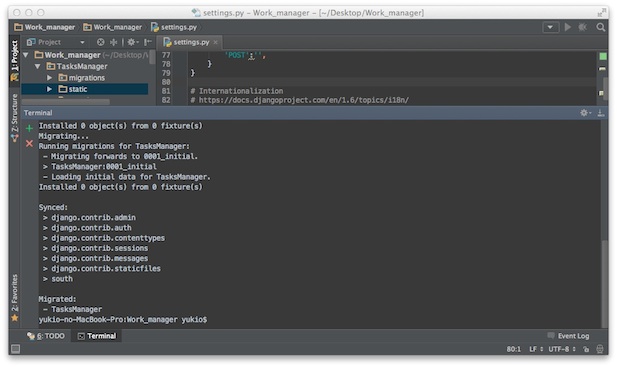The height and width of the screenshot is (367, 617).
Task: Toggle the 2: Favorites side tab
Action: point(14,298)
